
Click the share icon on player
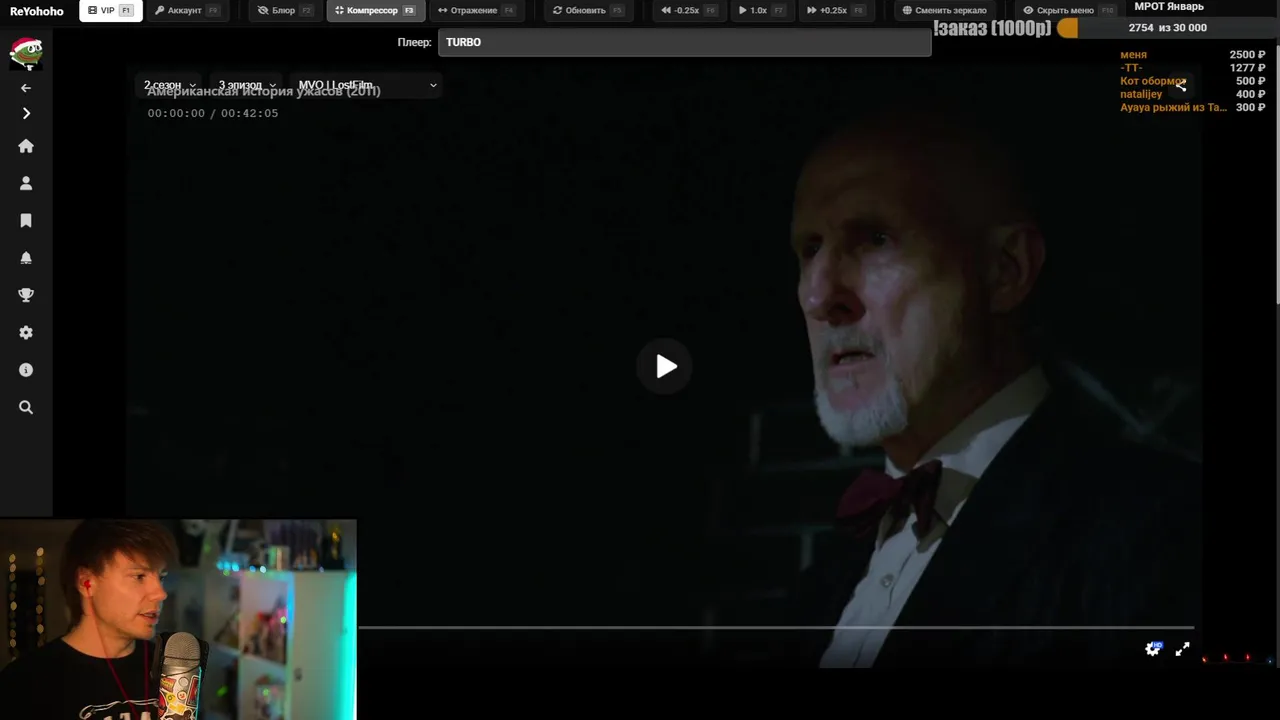point(1181,85)
